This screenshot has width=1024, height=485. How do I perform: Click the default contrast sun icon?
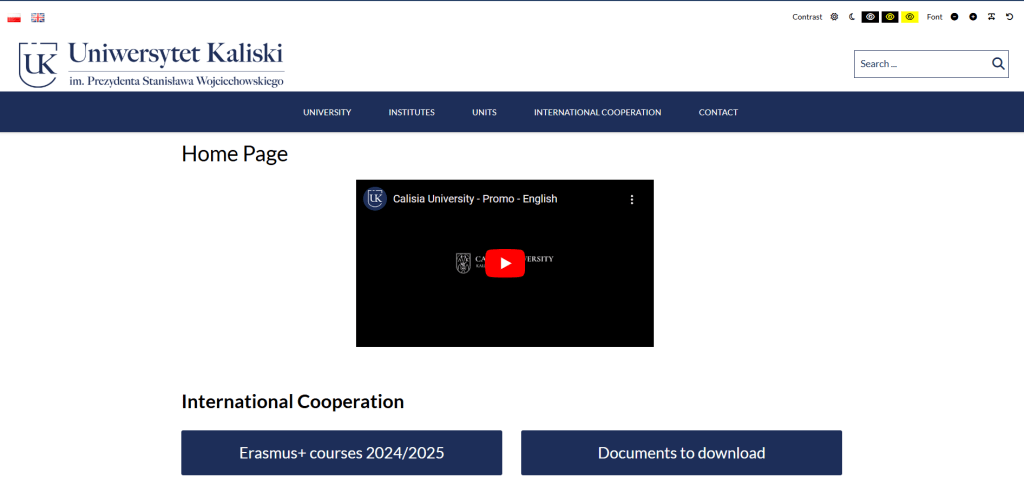pos(835,17)
